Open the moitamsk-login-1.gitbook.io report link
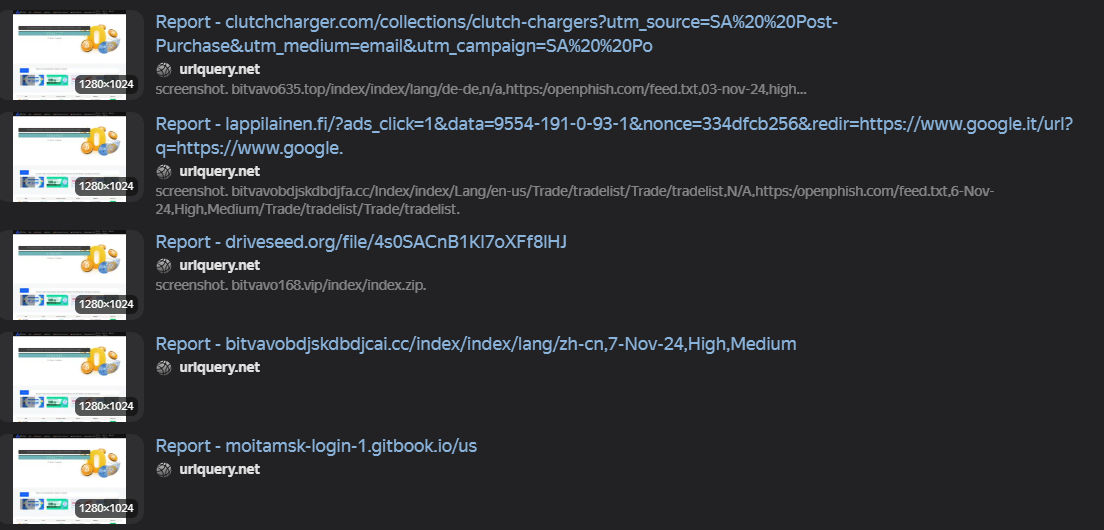 click(316, 446)
